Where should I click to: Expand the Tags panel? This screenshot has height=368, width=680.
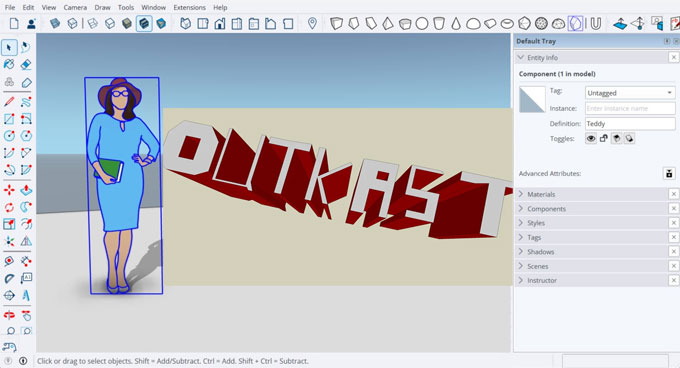[521, 237]
